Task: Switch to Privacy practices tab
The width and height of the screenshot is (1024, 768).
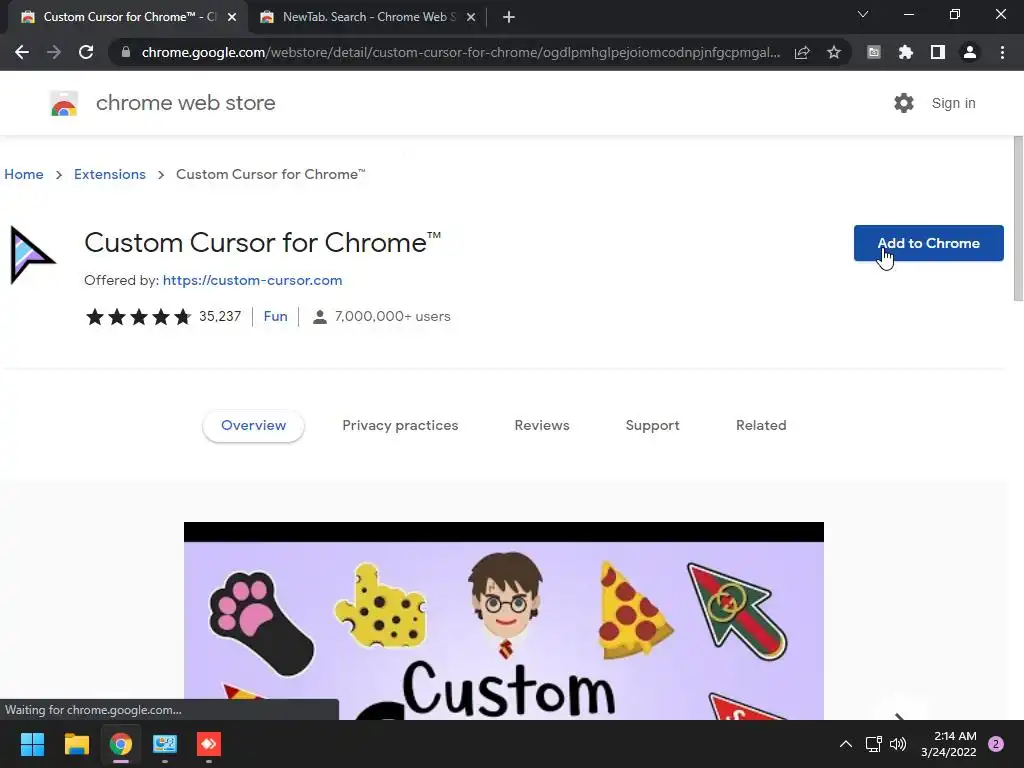Action: (x=400, y=426)
